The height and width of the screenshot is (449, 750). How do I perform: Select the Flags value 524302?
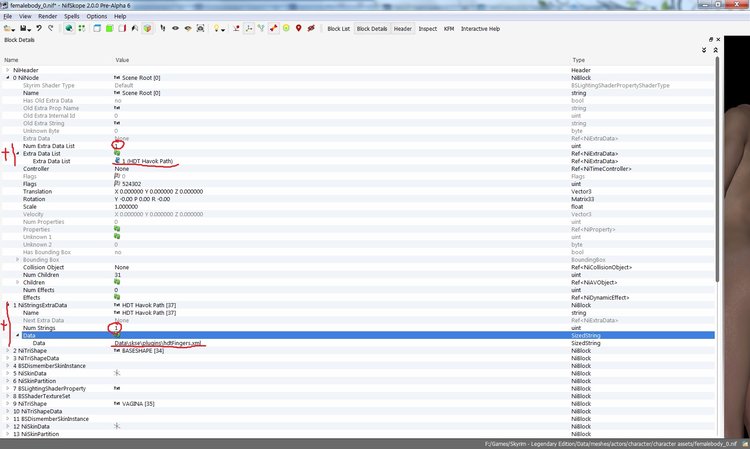click(x=131, y=184)
